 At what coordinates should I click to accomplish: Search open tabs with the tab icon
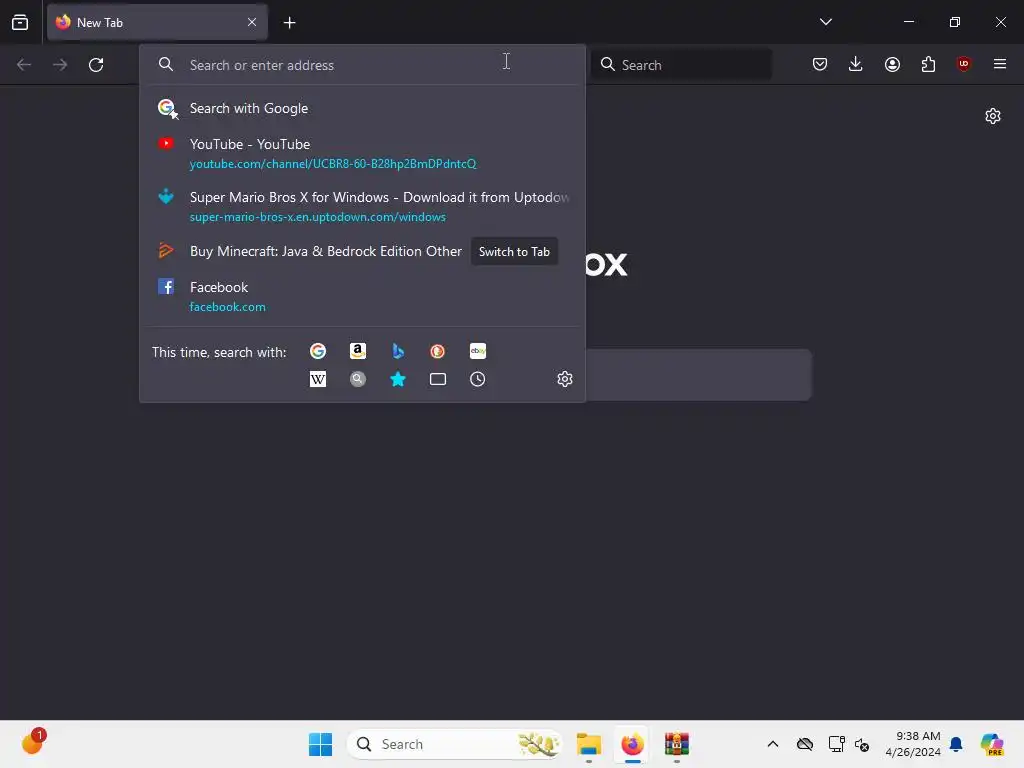(438, 379)
